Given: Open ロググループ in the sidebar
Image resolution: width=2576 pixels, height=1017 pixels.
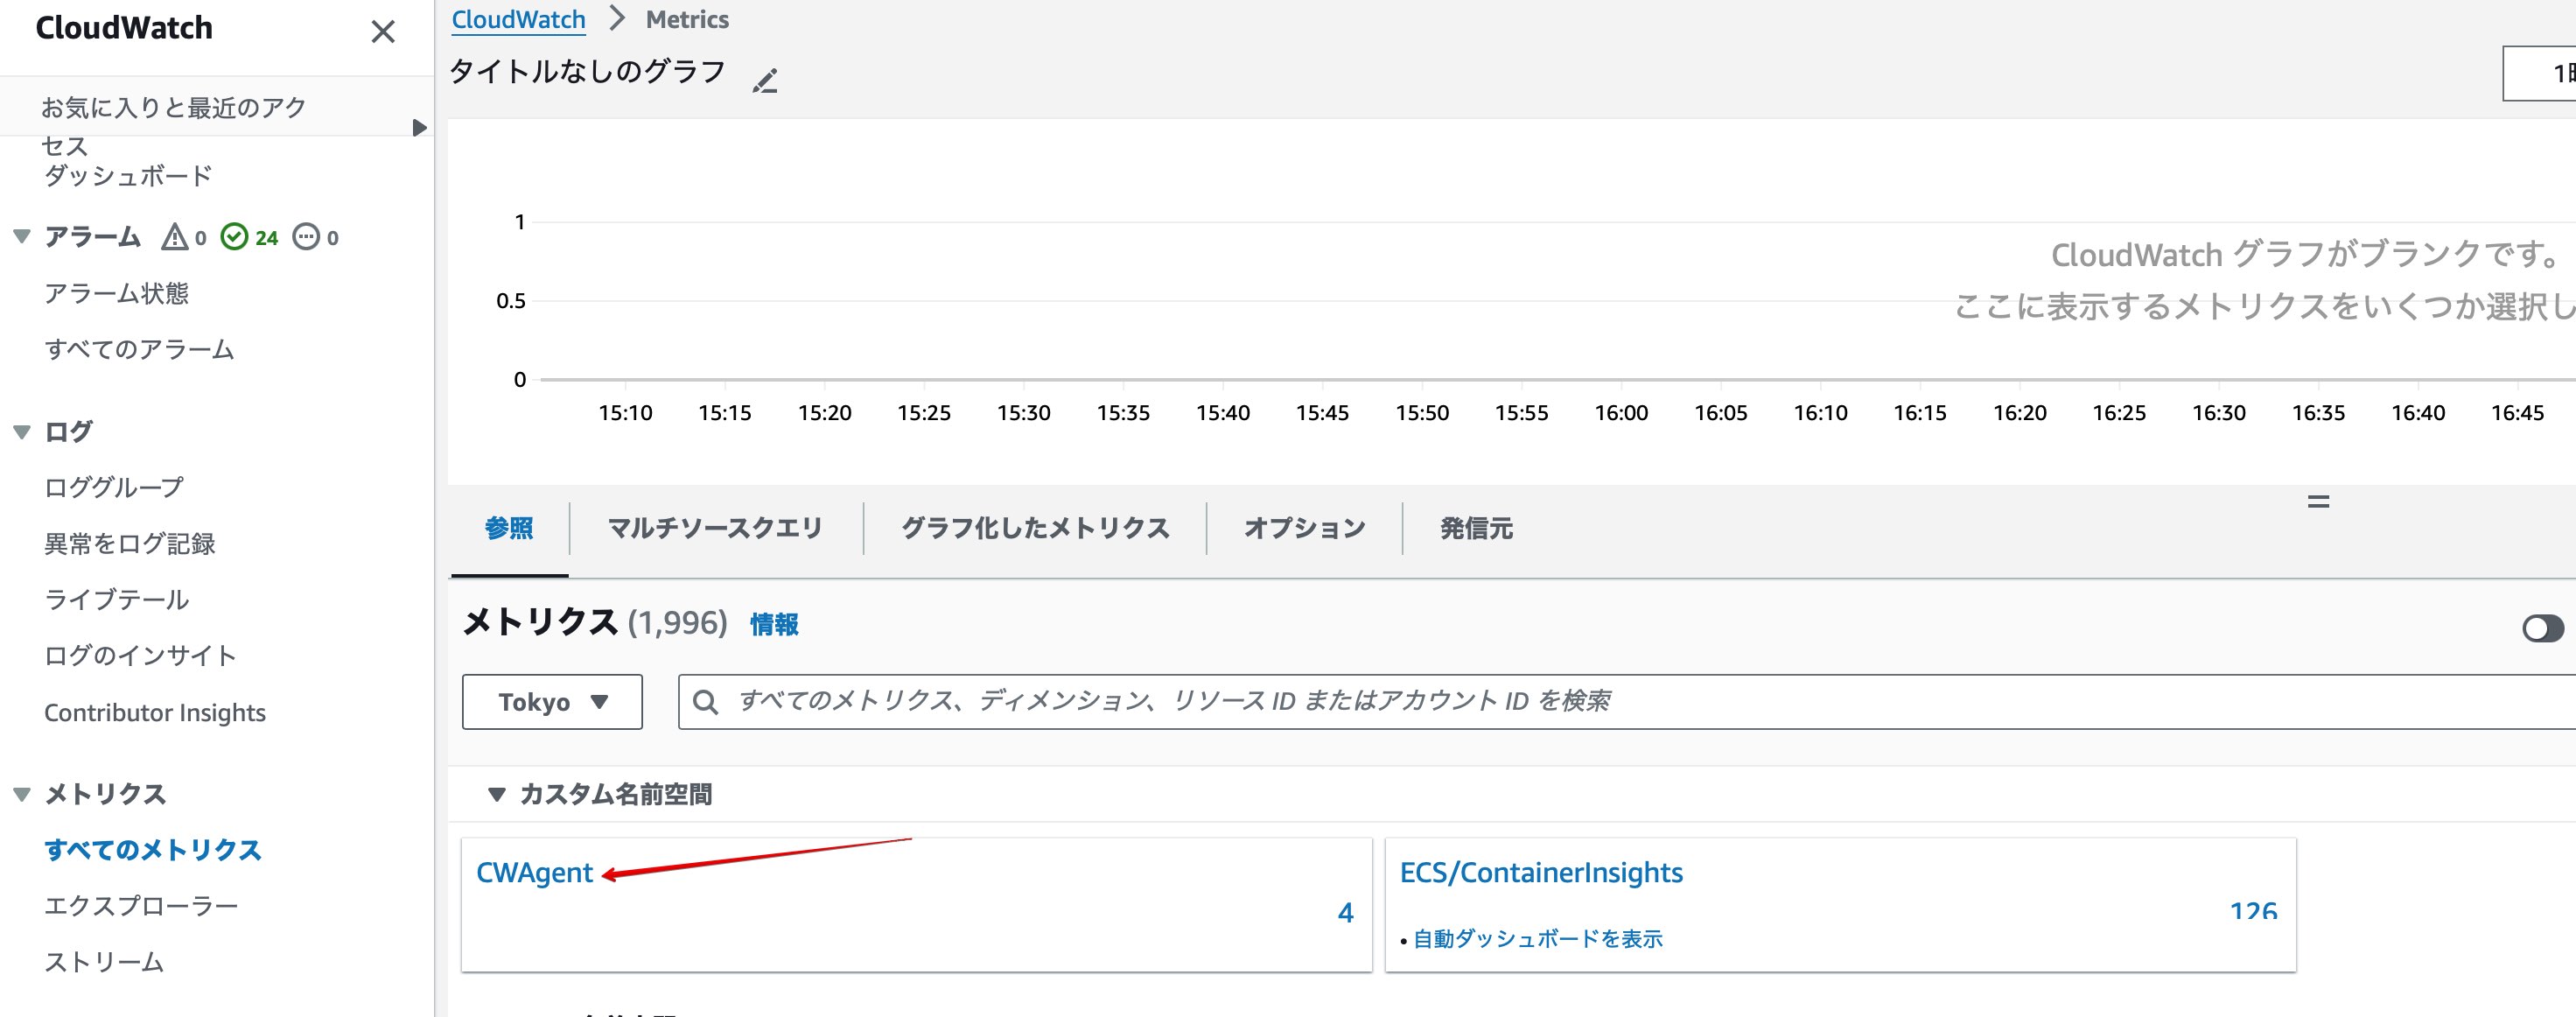Looking at the screenshot, I should click(114, 487).
